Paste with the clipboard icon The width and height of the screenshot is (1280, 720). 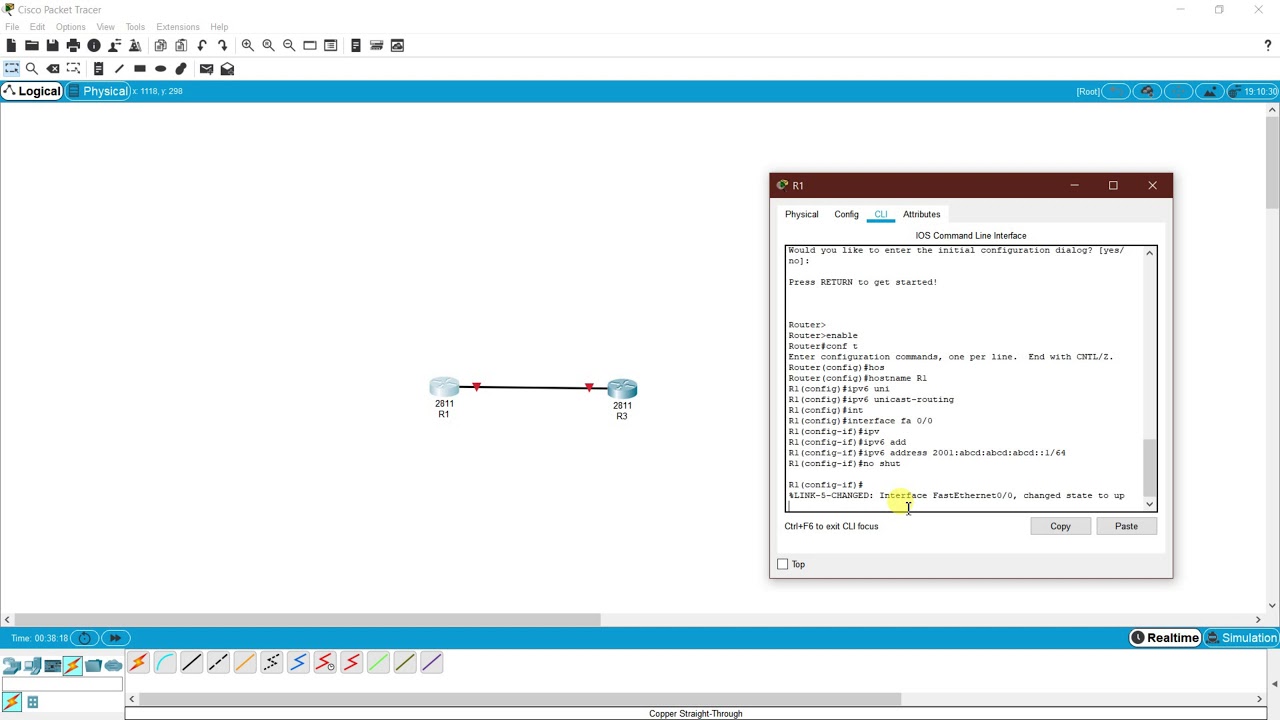pos(181,45)
